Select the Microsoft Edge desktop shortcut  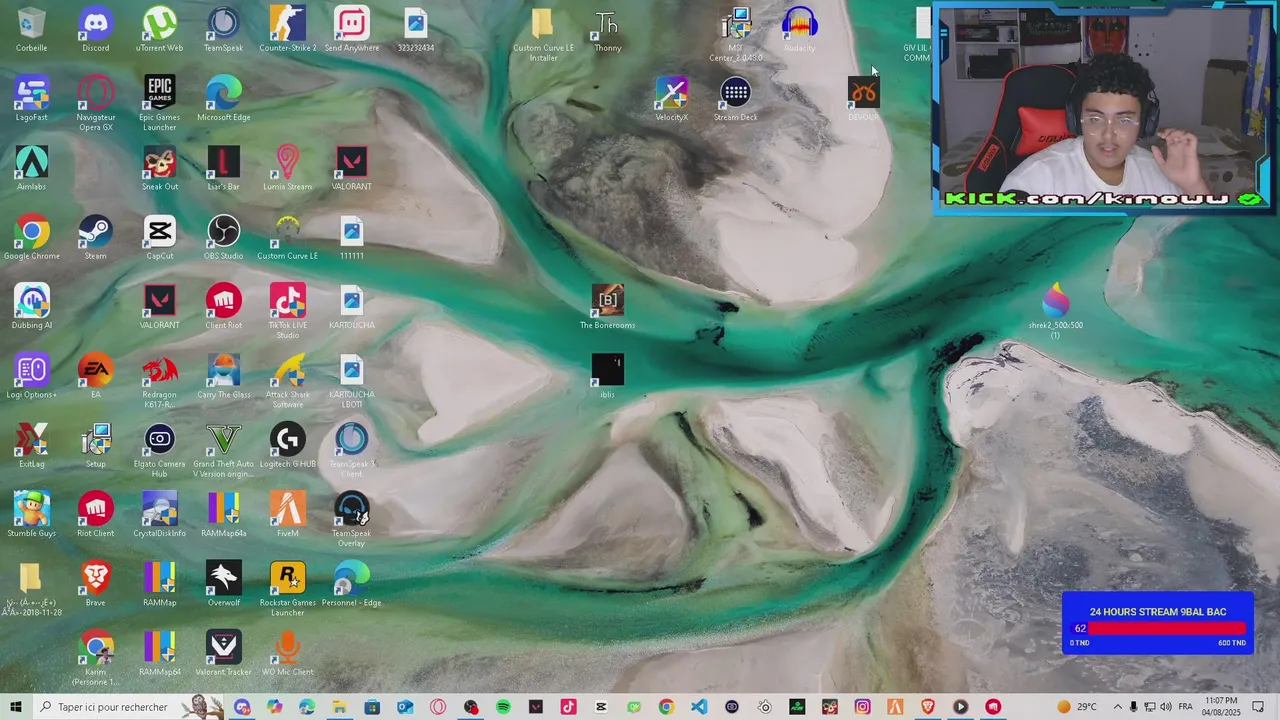223,99
